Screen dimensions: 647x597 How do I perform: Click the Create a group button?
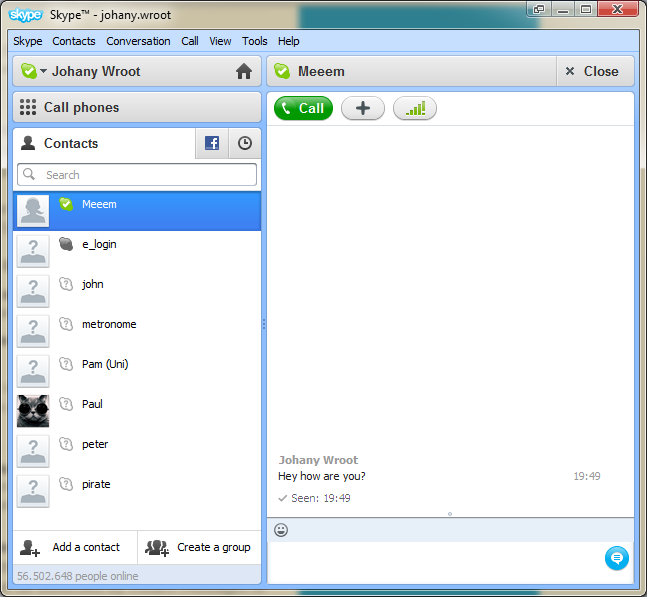tap(200, 547)
